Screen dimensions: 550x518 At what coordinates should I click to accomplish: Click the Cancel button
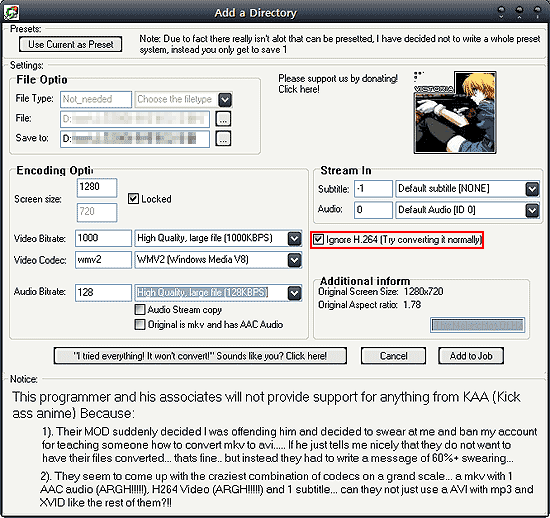pos(393,356)
